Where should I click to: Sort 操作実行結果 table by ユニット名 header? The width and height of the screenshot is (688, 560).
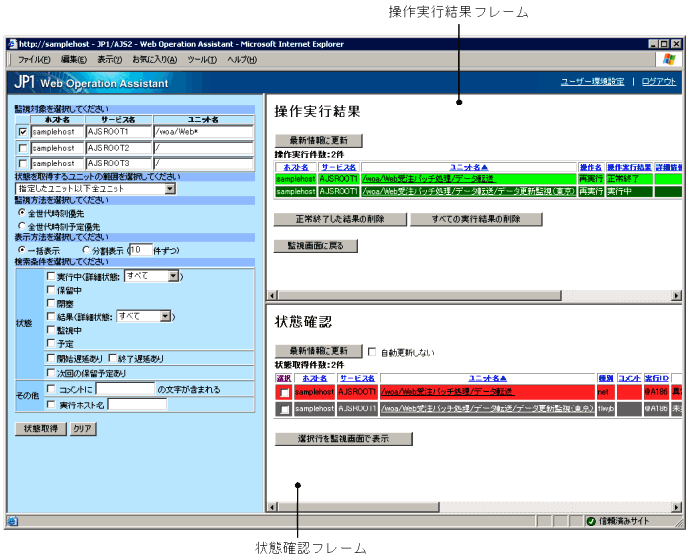[x=469, y=167]
